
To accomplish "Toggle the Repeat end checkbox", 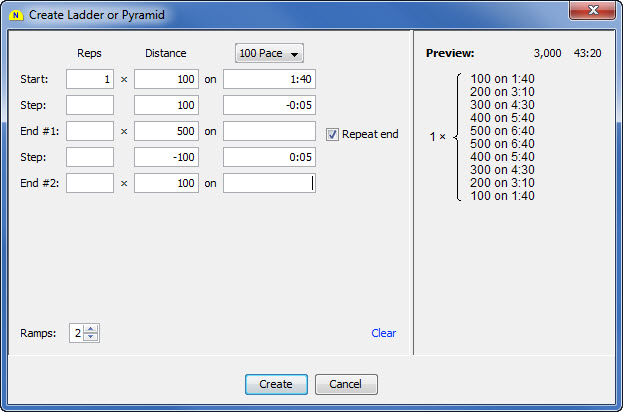I will (x=333, y=134).
